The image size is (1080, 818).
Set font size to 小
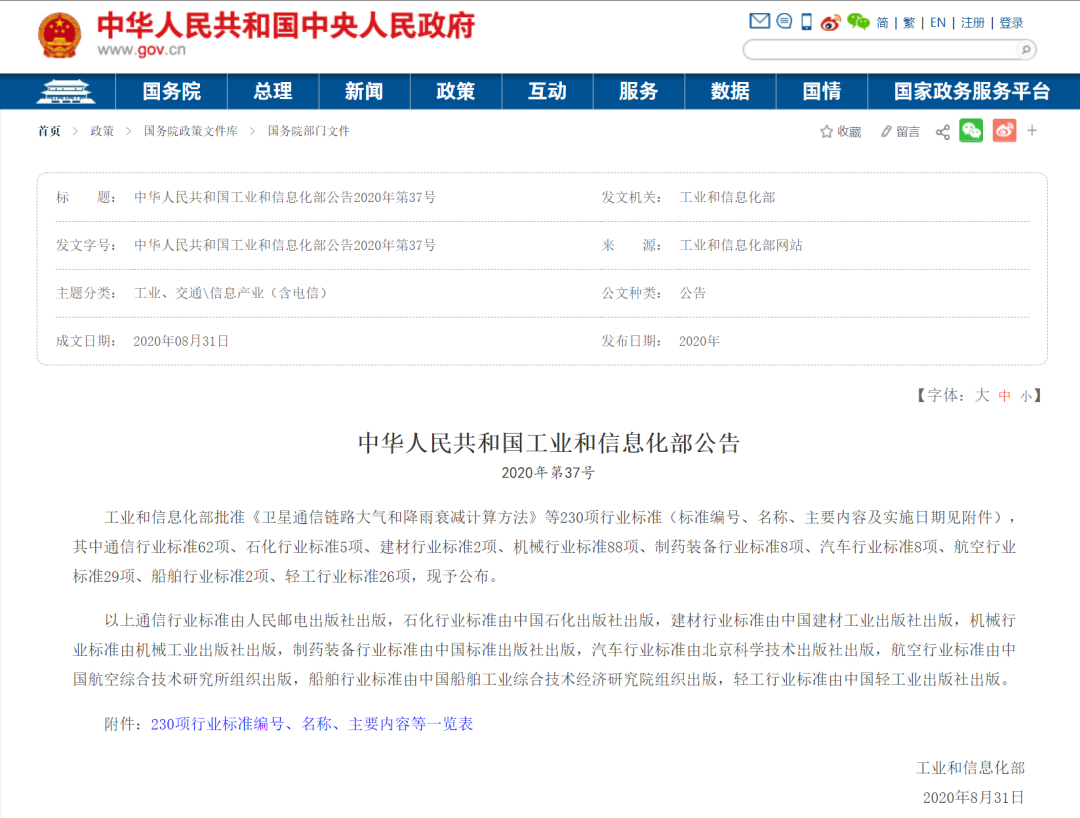pos(1026,396)
